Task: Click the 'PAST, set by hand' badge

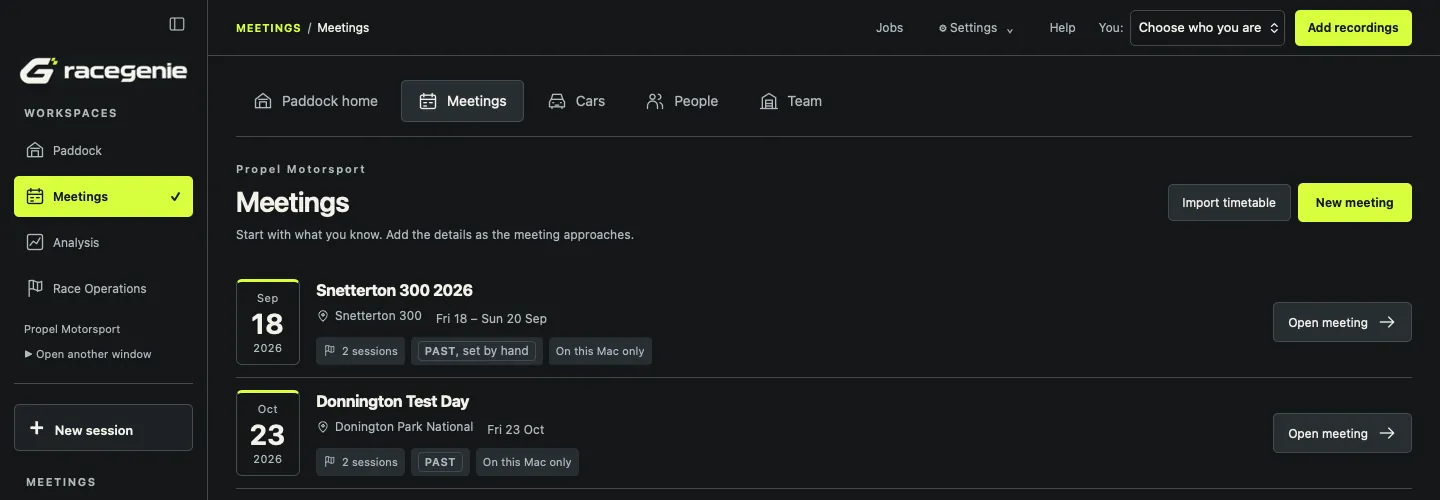Action: point(476,351)
